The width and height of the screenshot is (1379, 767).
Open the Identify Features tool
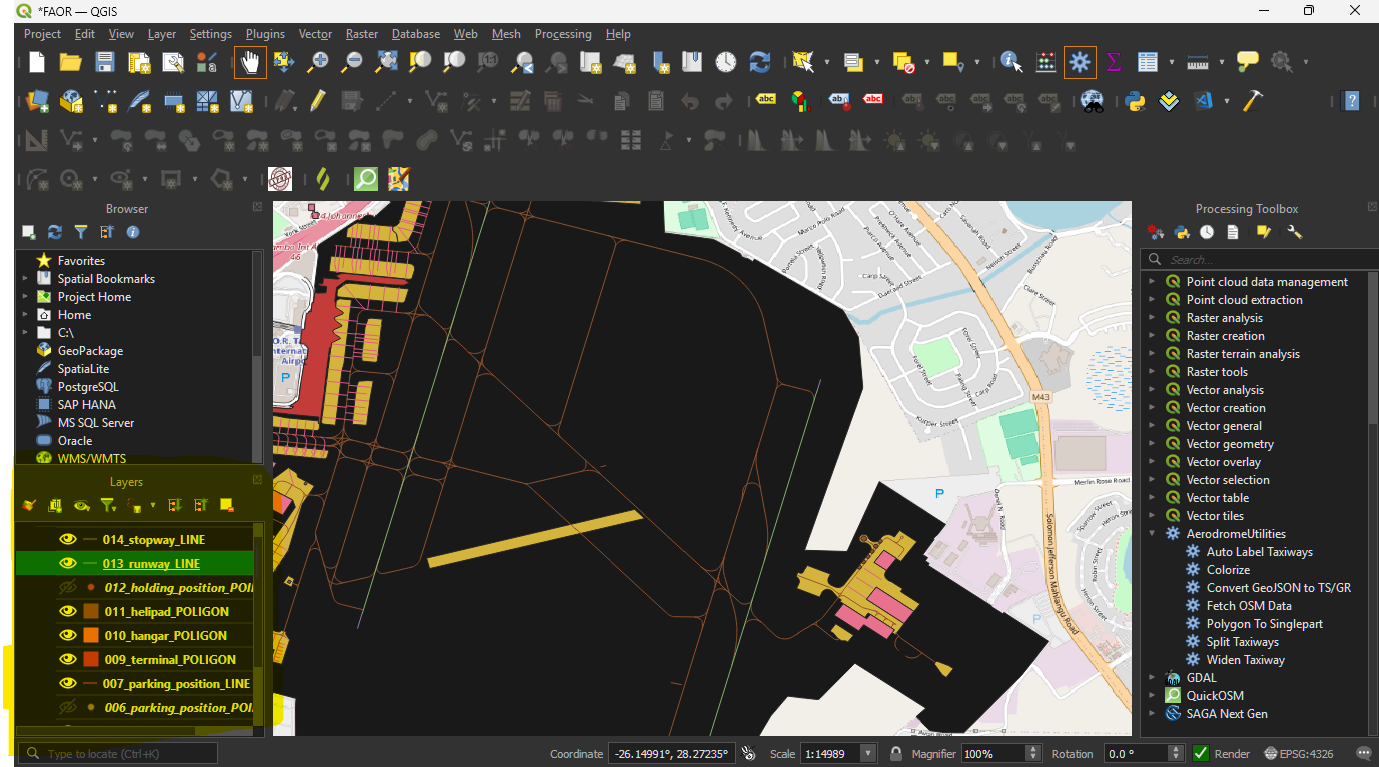click(1011, 62)
